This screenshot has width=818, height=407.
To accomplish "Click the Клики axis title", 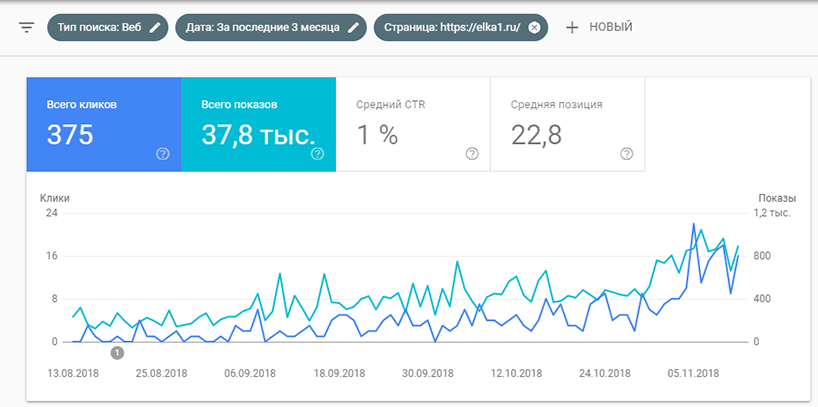I will (55, 198).
